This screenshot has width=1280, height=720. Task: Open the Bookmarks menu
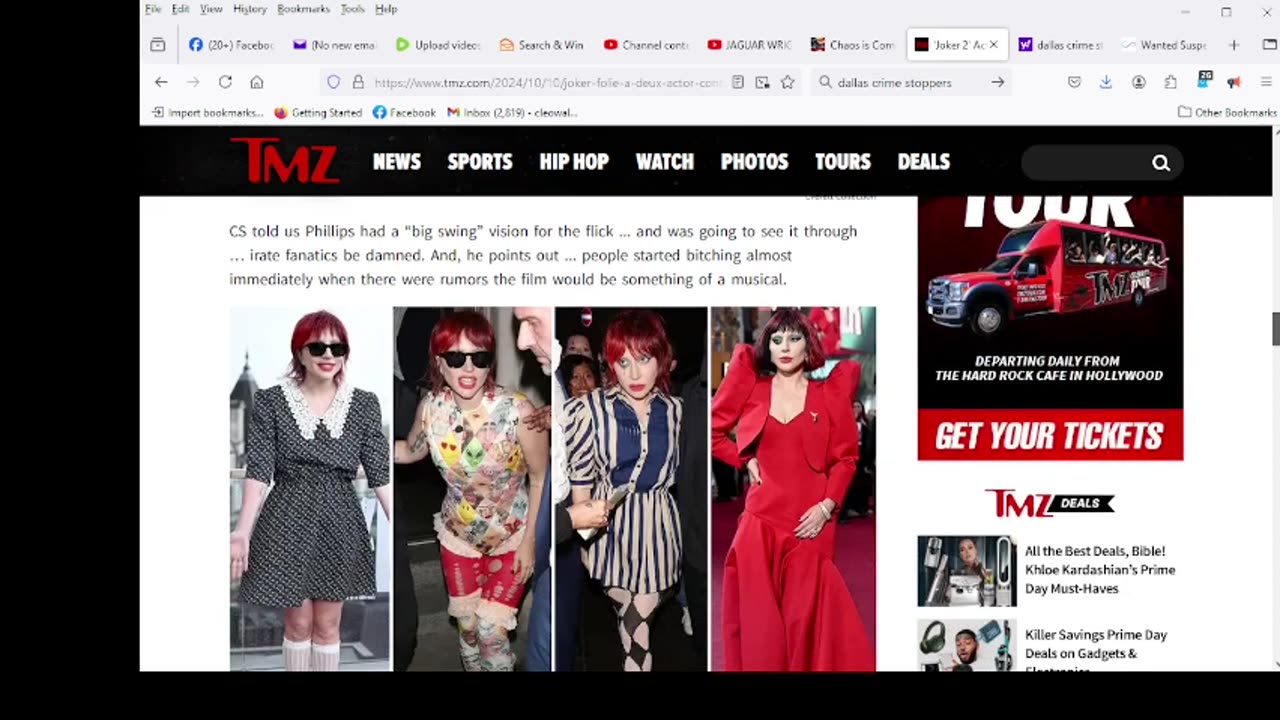[x=303, y=9]
